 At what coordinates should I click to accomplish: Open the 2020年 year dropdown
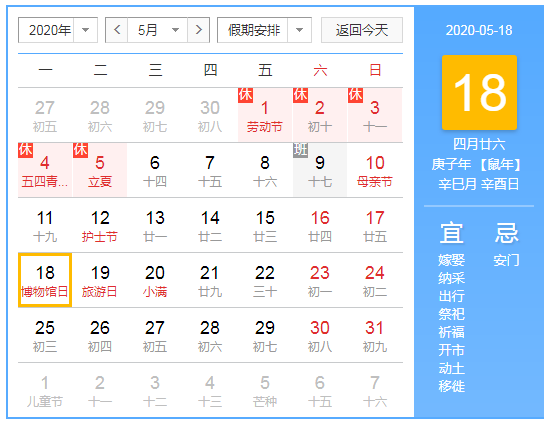[x=58, y=30]
